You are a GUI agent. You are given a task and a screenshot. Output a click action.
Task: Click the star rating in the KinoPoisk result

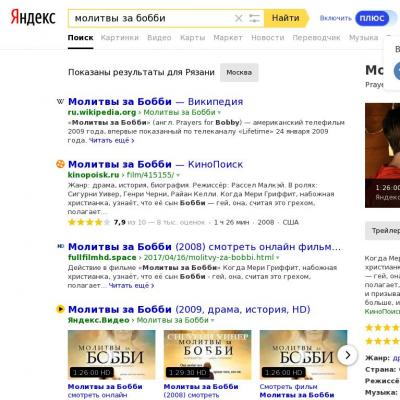tap(89, 222)
